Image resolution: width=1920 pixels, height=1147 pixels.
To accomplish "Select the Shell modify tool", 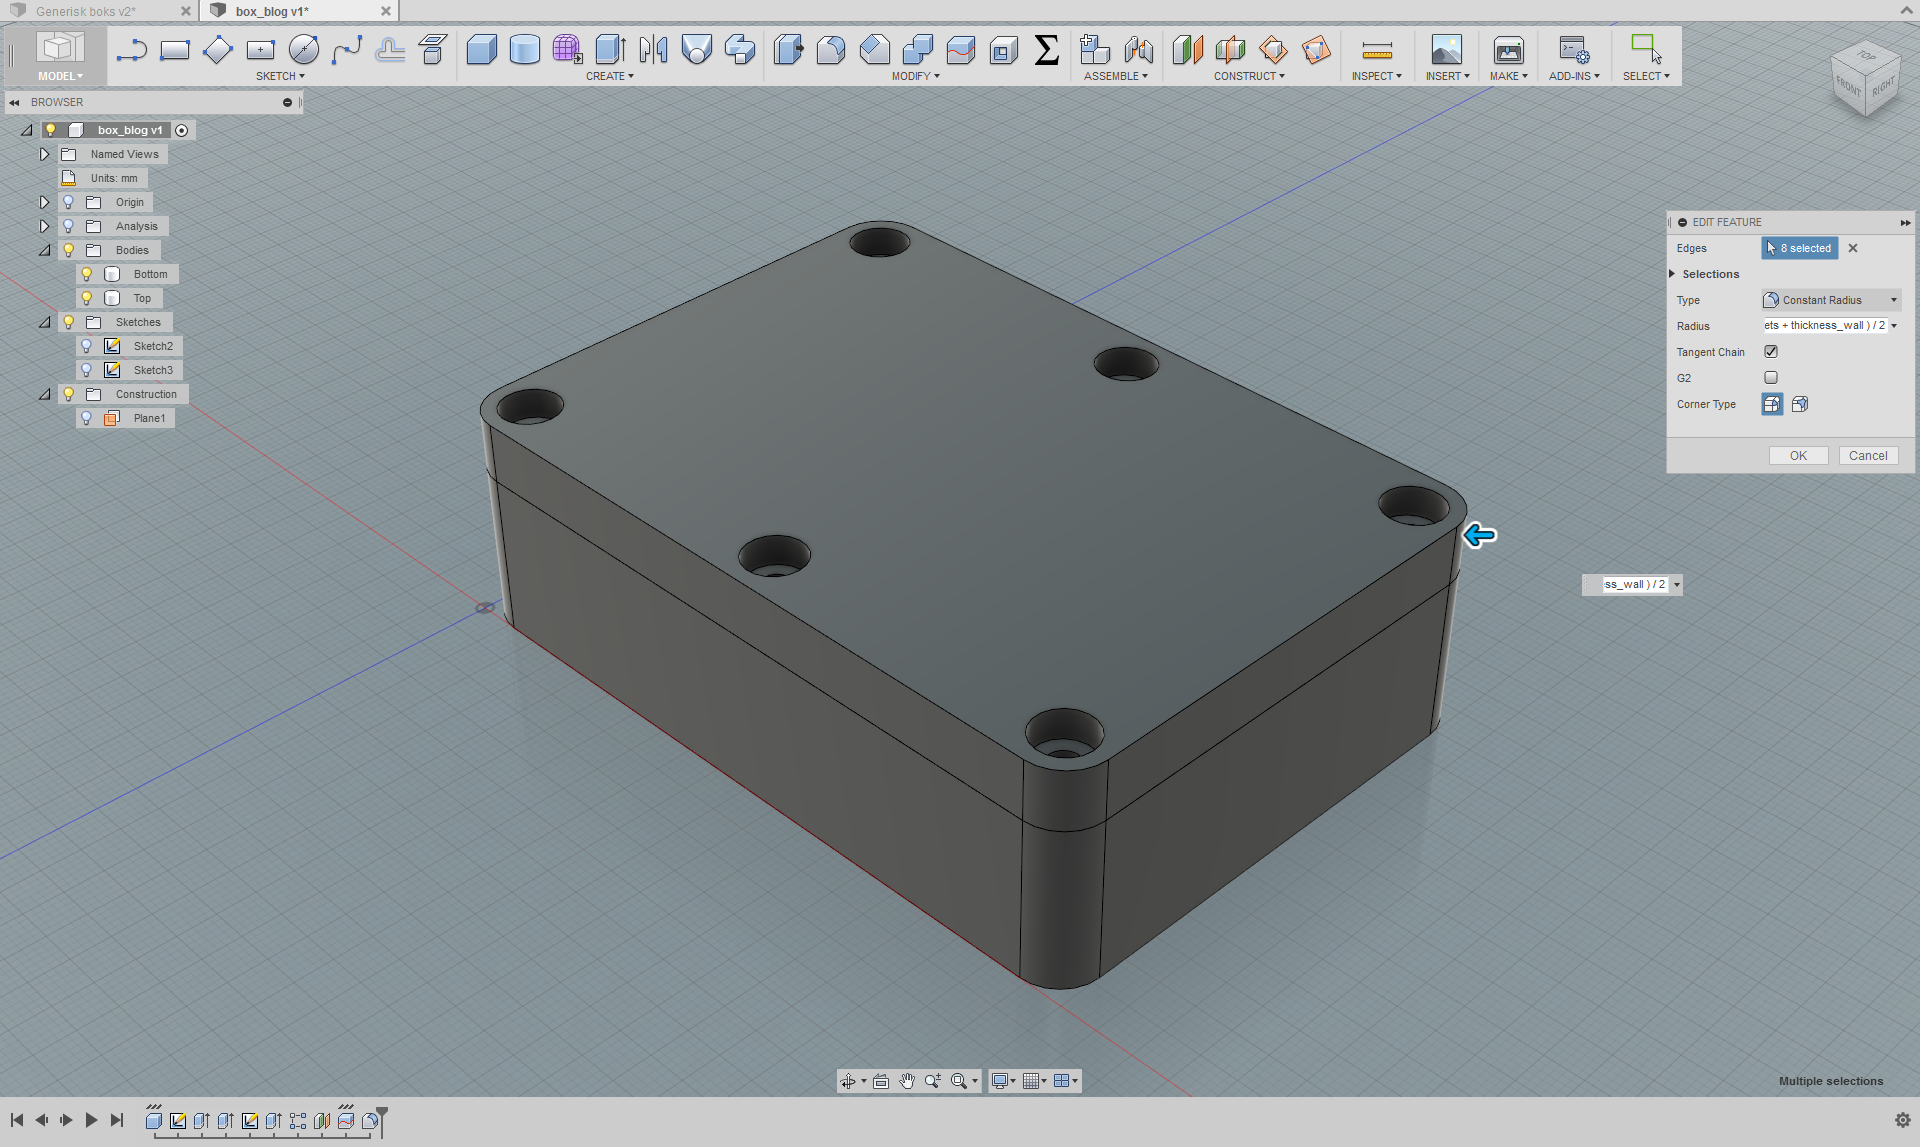I will click(1003, 49).
